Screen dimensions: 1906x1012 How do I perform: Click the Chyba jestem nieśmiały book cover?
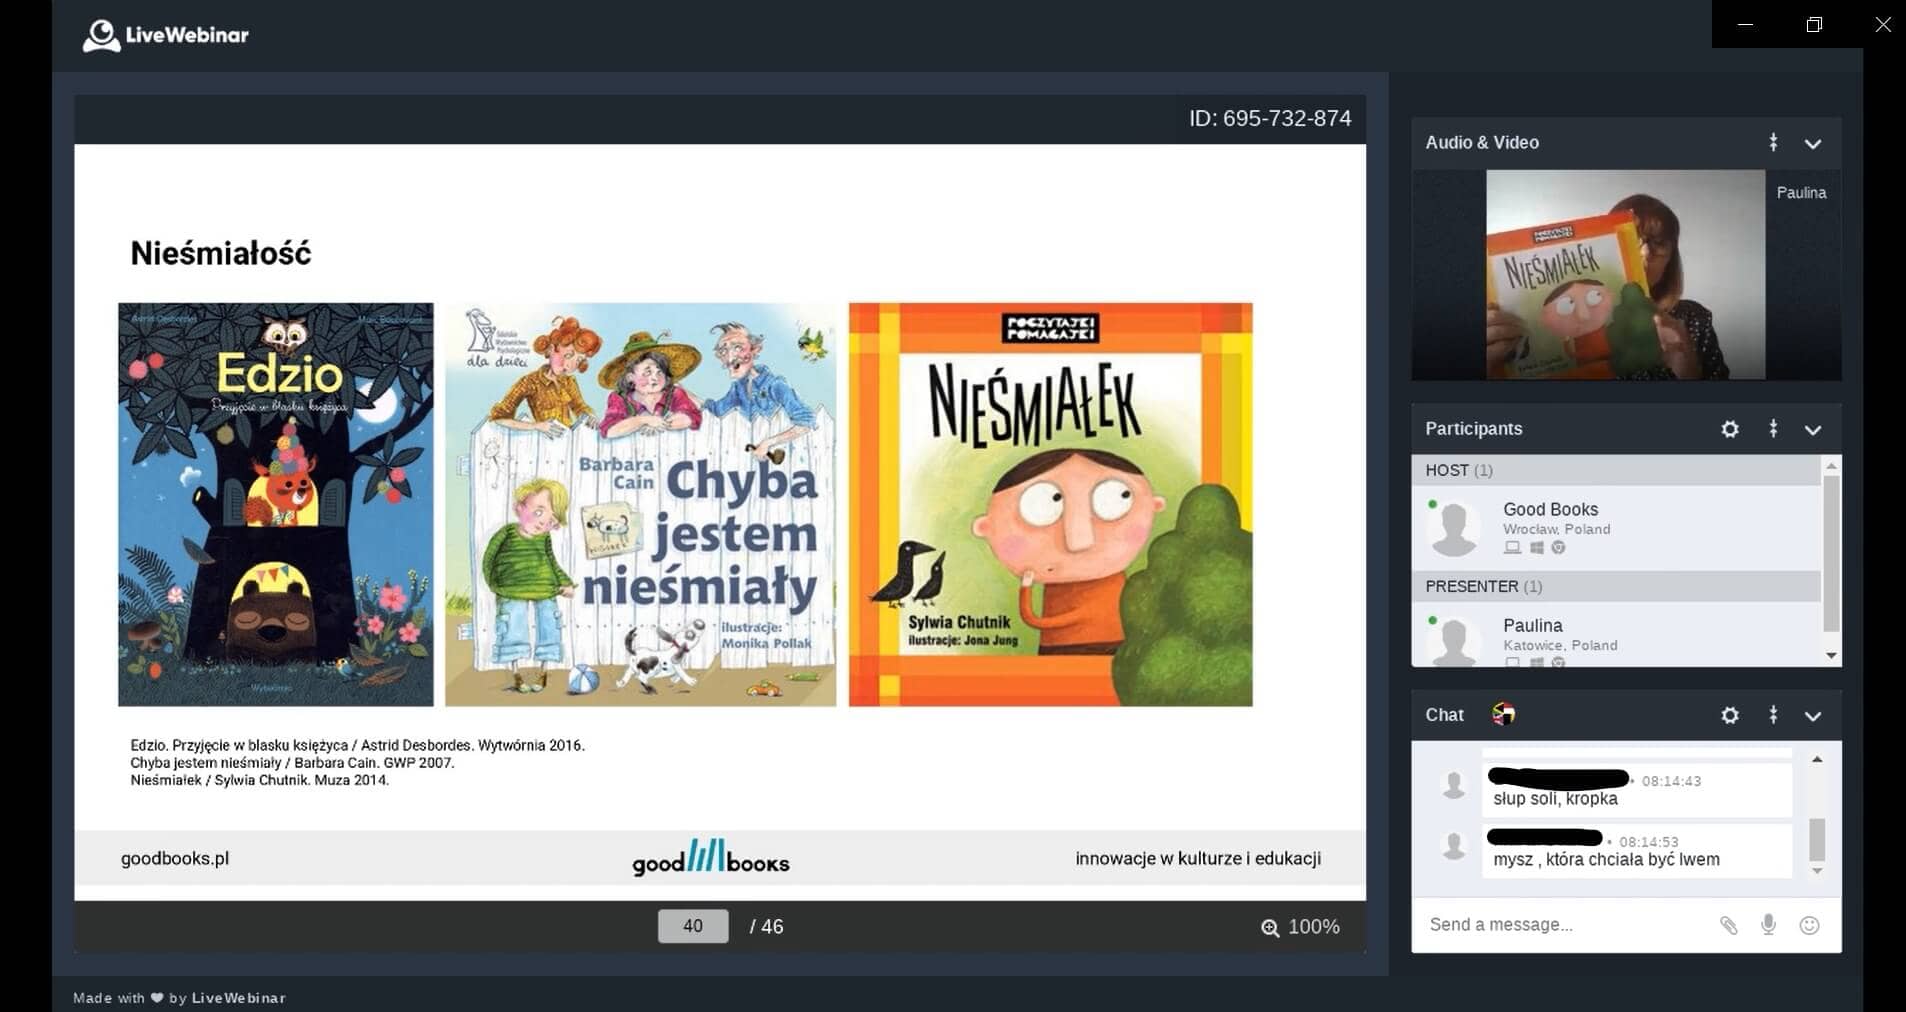[640, 504]
